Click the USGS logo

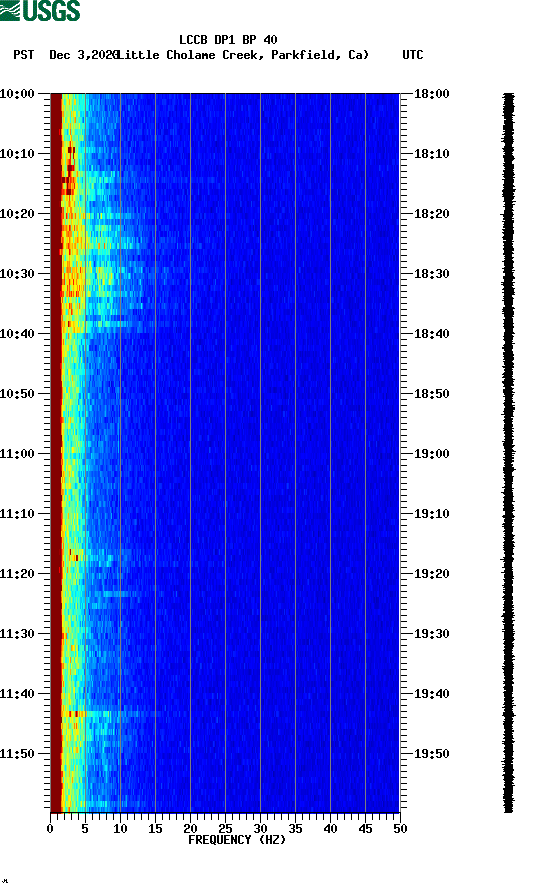[x=40, y=10]
